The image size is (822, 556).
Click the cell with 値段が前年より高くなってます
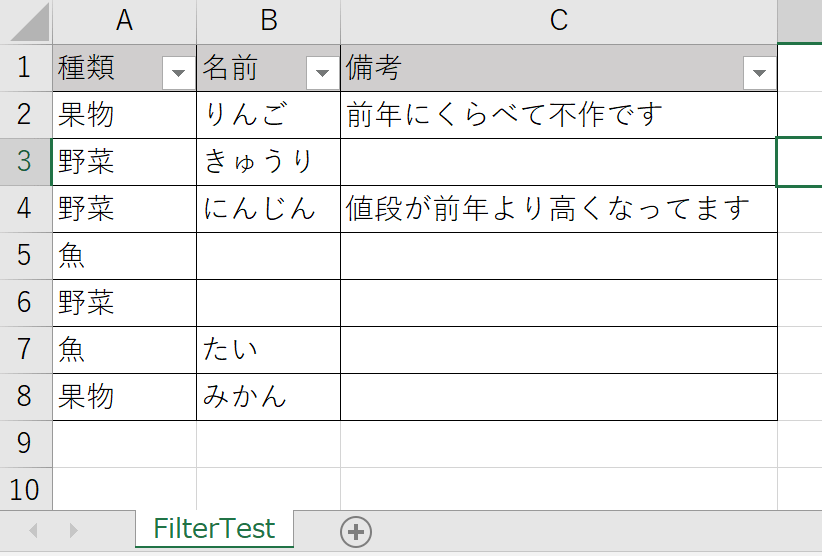(x=558, y=209)
